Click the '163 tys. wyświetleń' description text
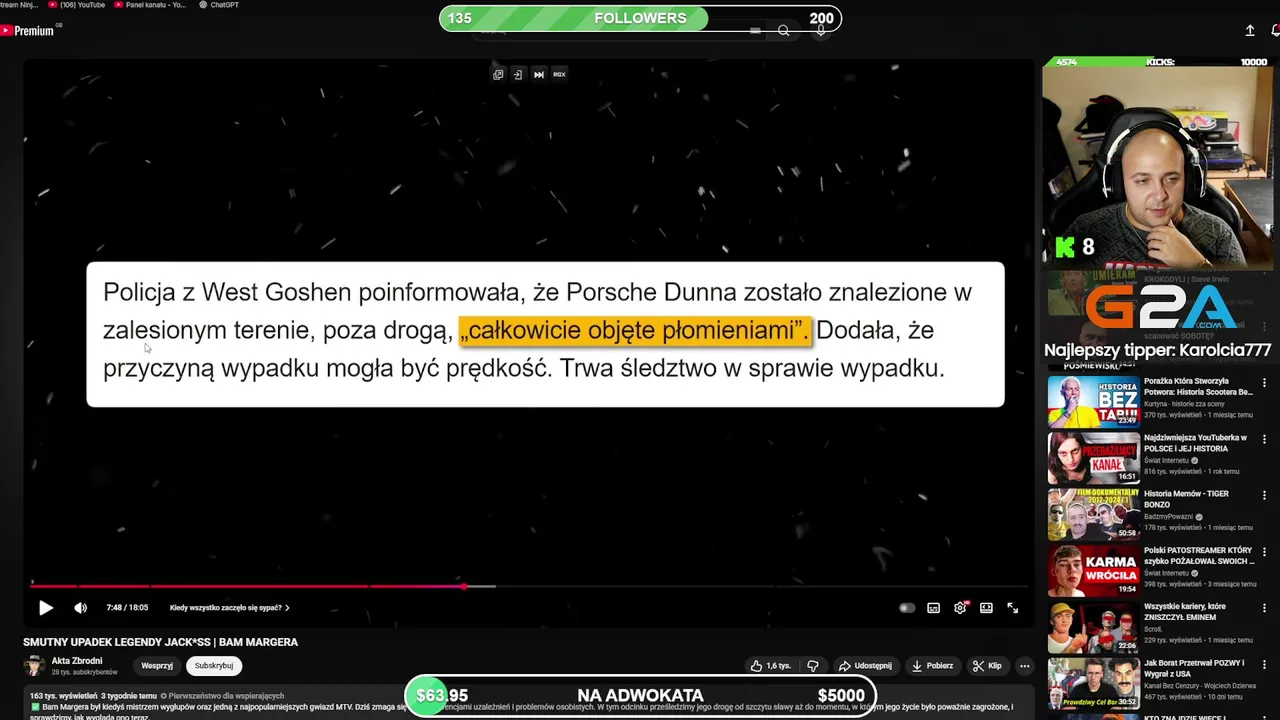The image size is (1280, 720). 63,696
